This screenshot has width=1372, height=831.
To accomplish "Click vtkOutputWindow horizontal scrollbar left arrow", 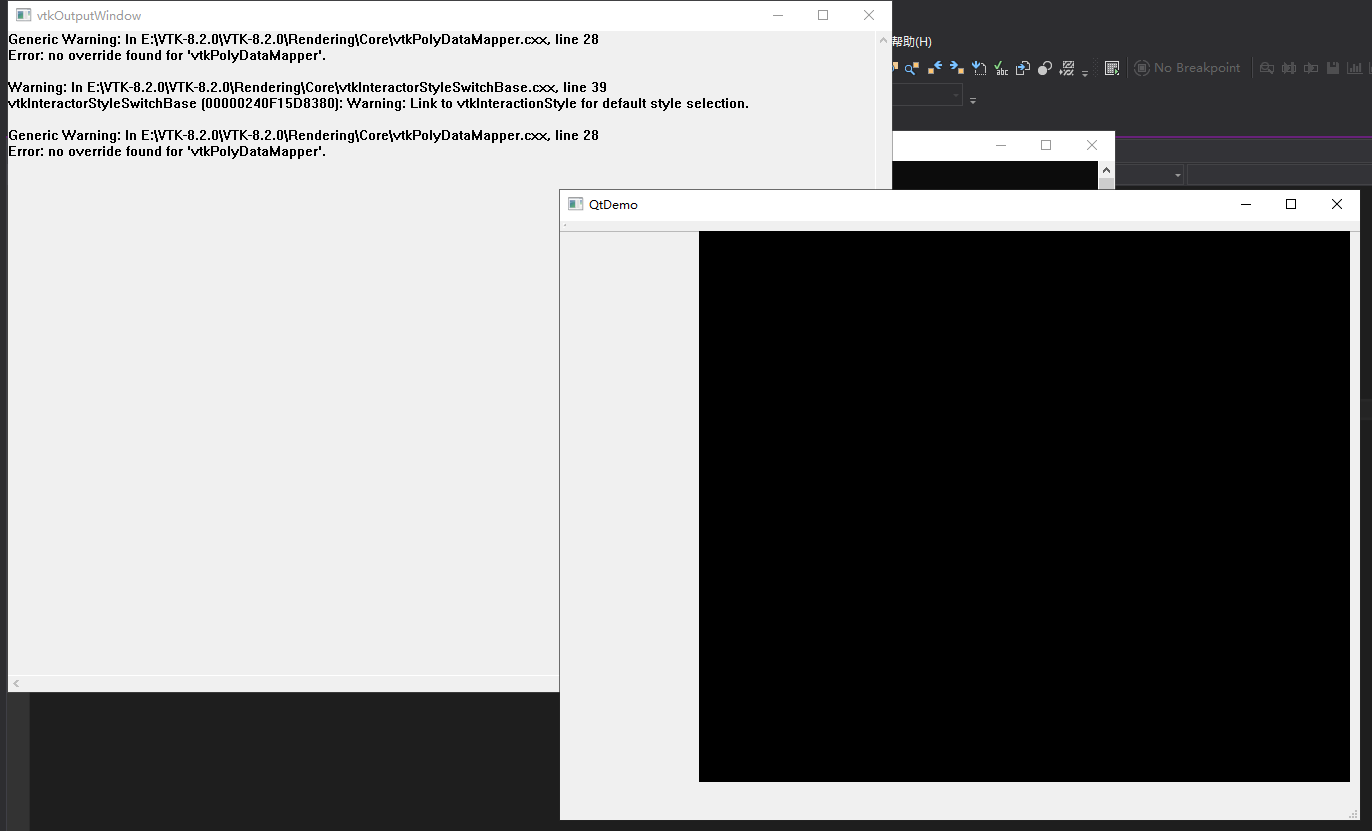I will tap(16, 684).
